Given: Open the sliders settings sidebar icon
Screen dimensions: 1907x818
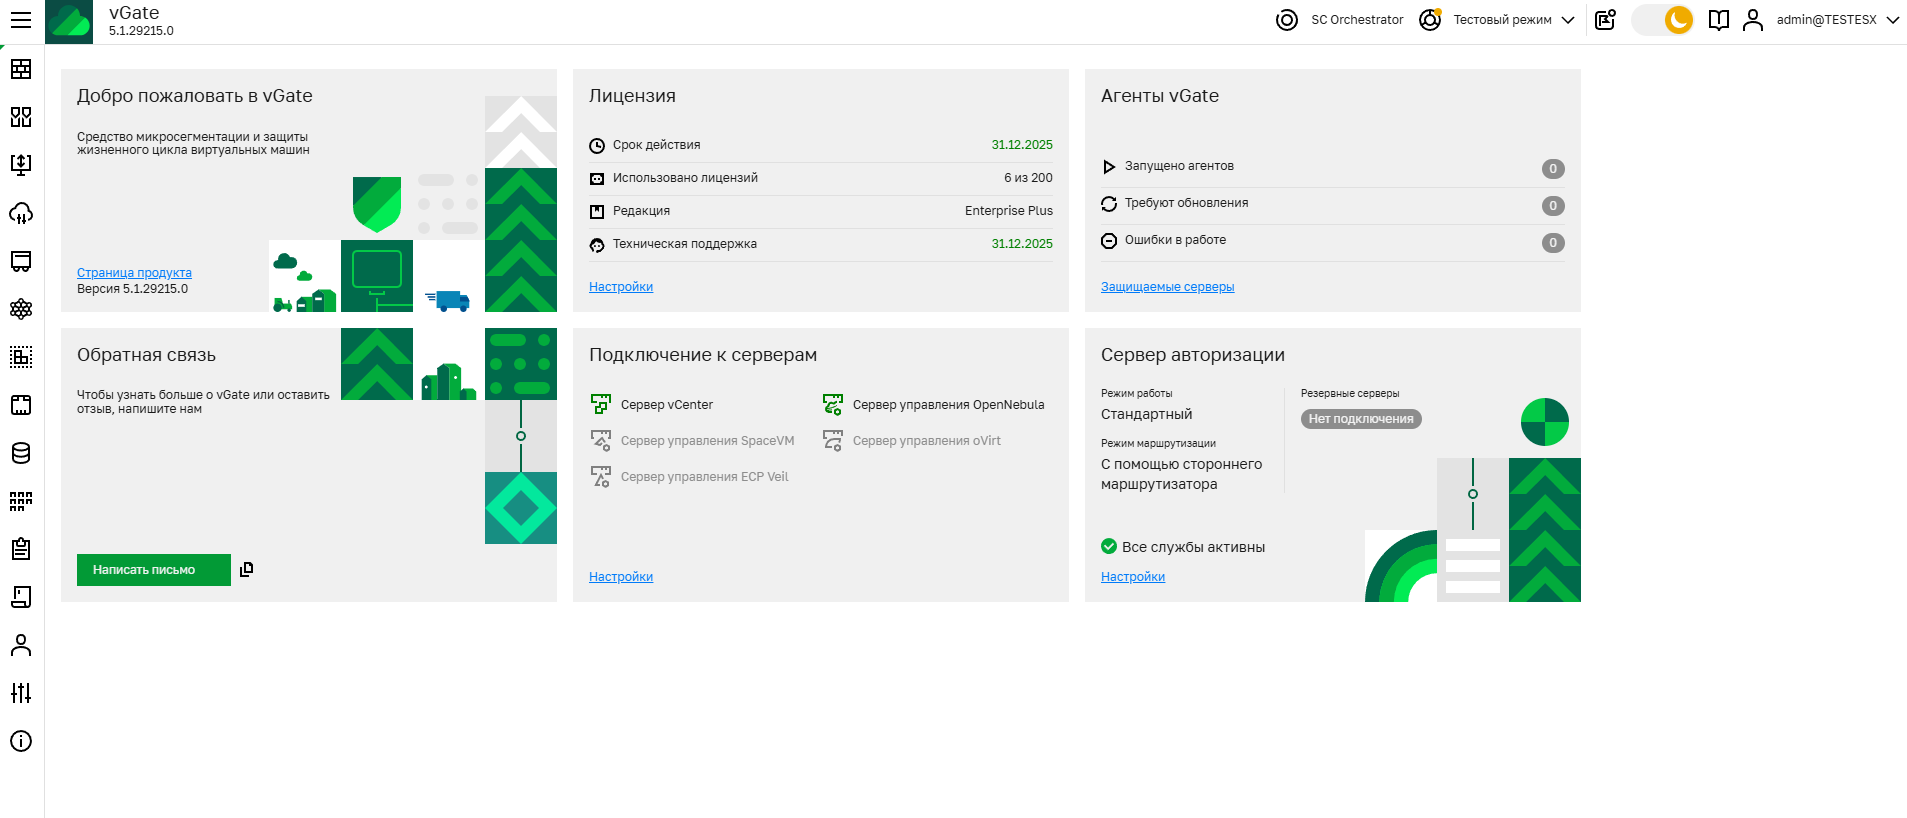Looking at the screenshot, I should pos(21,693).
